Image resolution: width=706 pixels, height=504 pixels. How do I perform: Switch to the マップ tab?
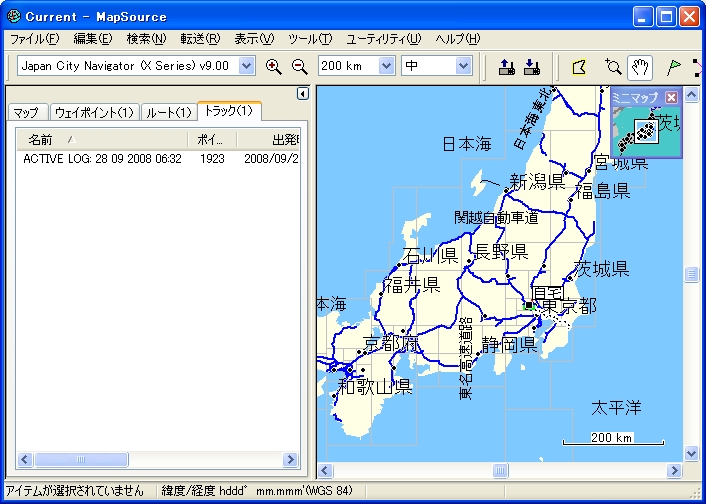click(27, 112)
